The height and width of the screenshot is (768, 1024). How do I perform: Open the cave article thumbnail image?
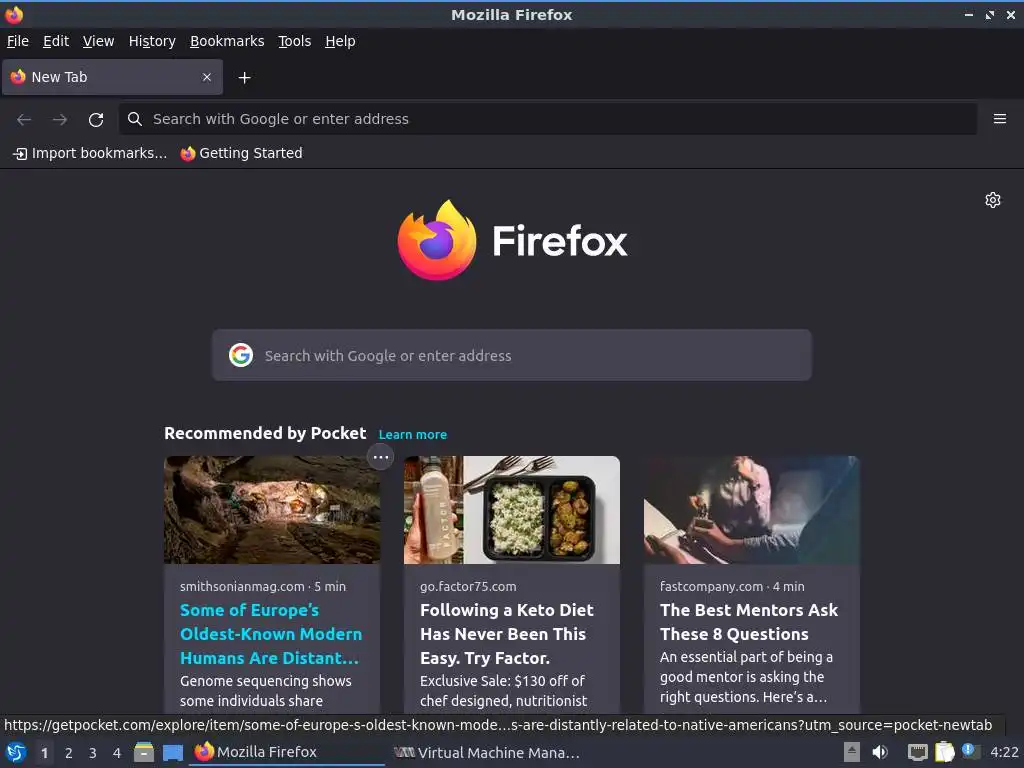272,509
